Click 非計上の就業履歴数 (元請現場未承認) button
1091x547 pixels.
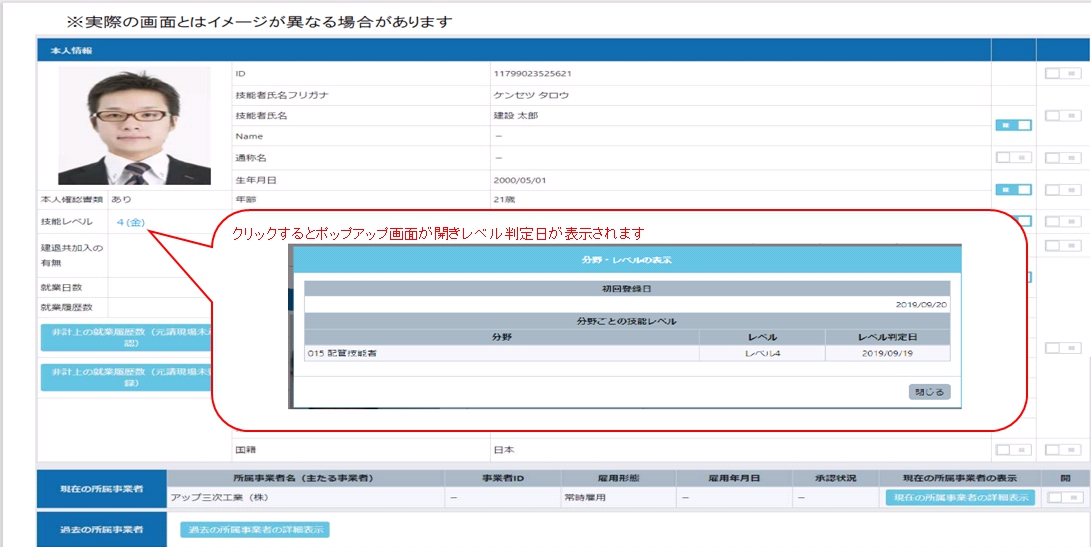coord(123,337)
